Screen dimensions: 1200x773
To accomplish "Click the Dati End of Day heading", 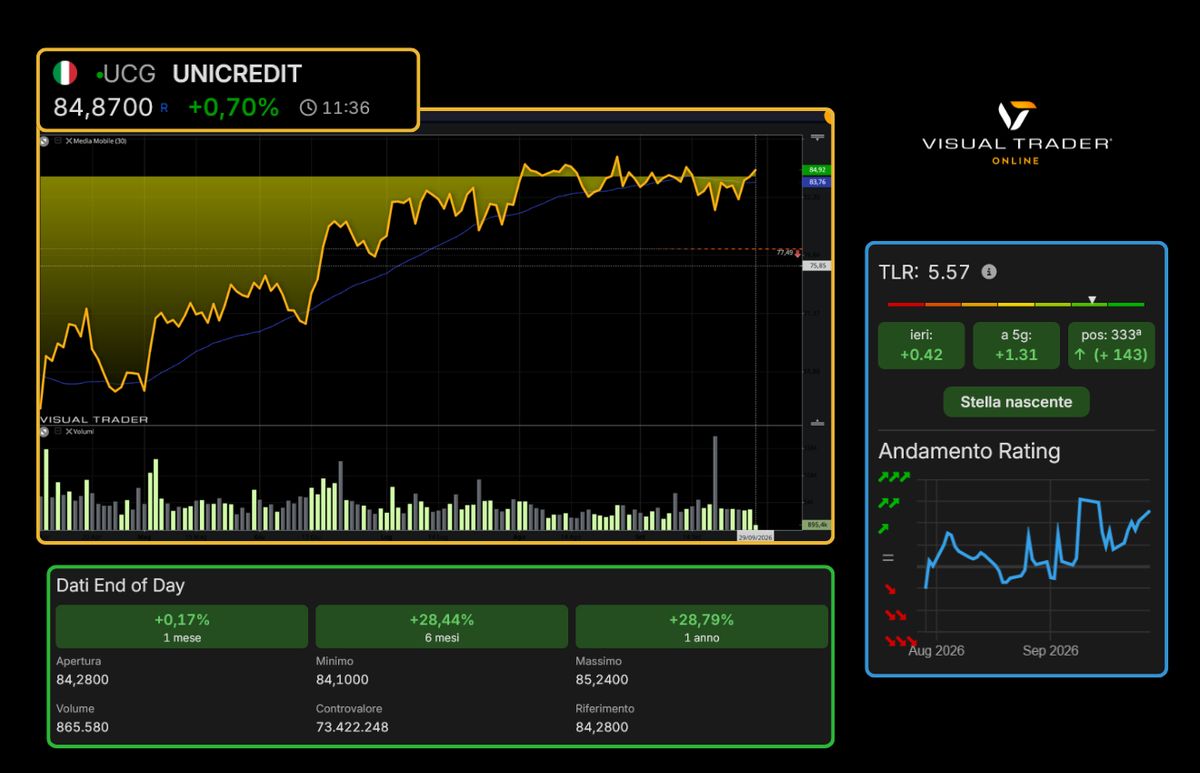I will point(120,586).
